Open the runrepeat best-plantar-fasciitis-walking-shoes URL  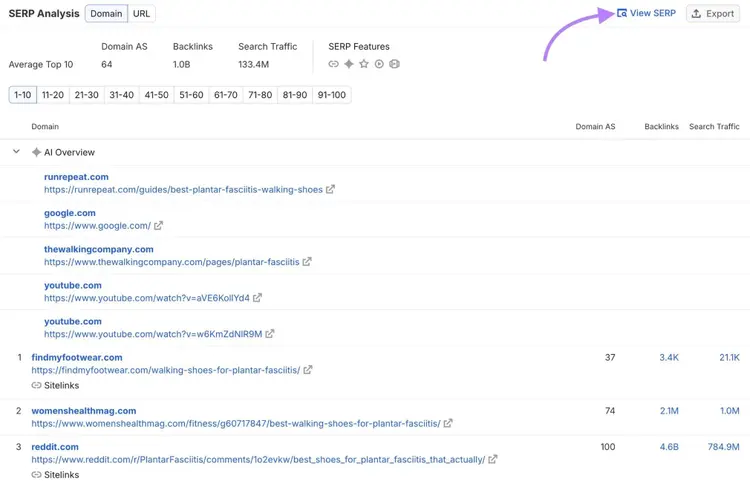tap(183, 189)
